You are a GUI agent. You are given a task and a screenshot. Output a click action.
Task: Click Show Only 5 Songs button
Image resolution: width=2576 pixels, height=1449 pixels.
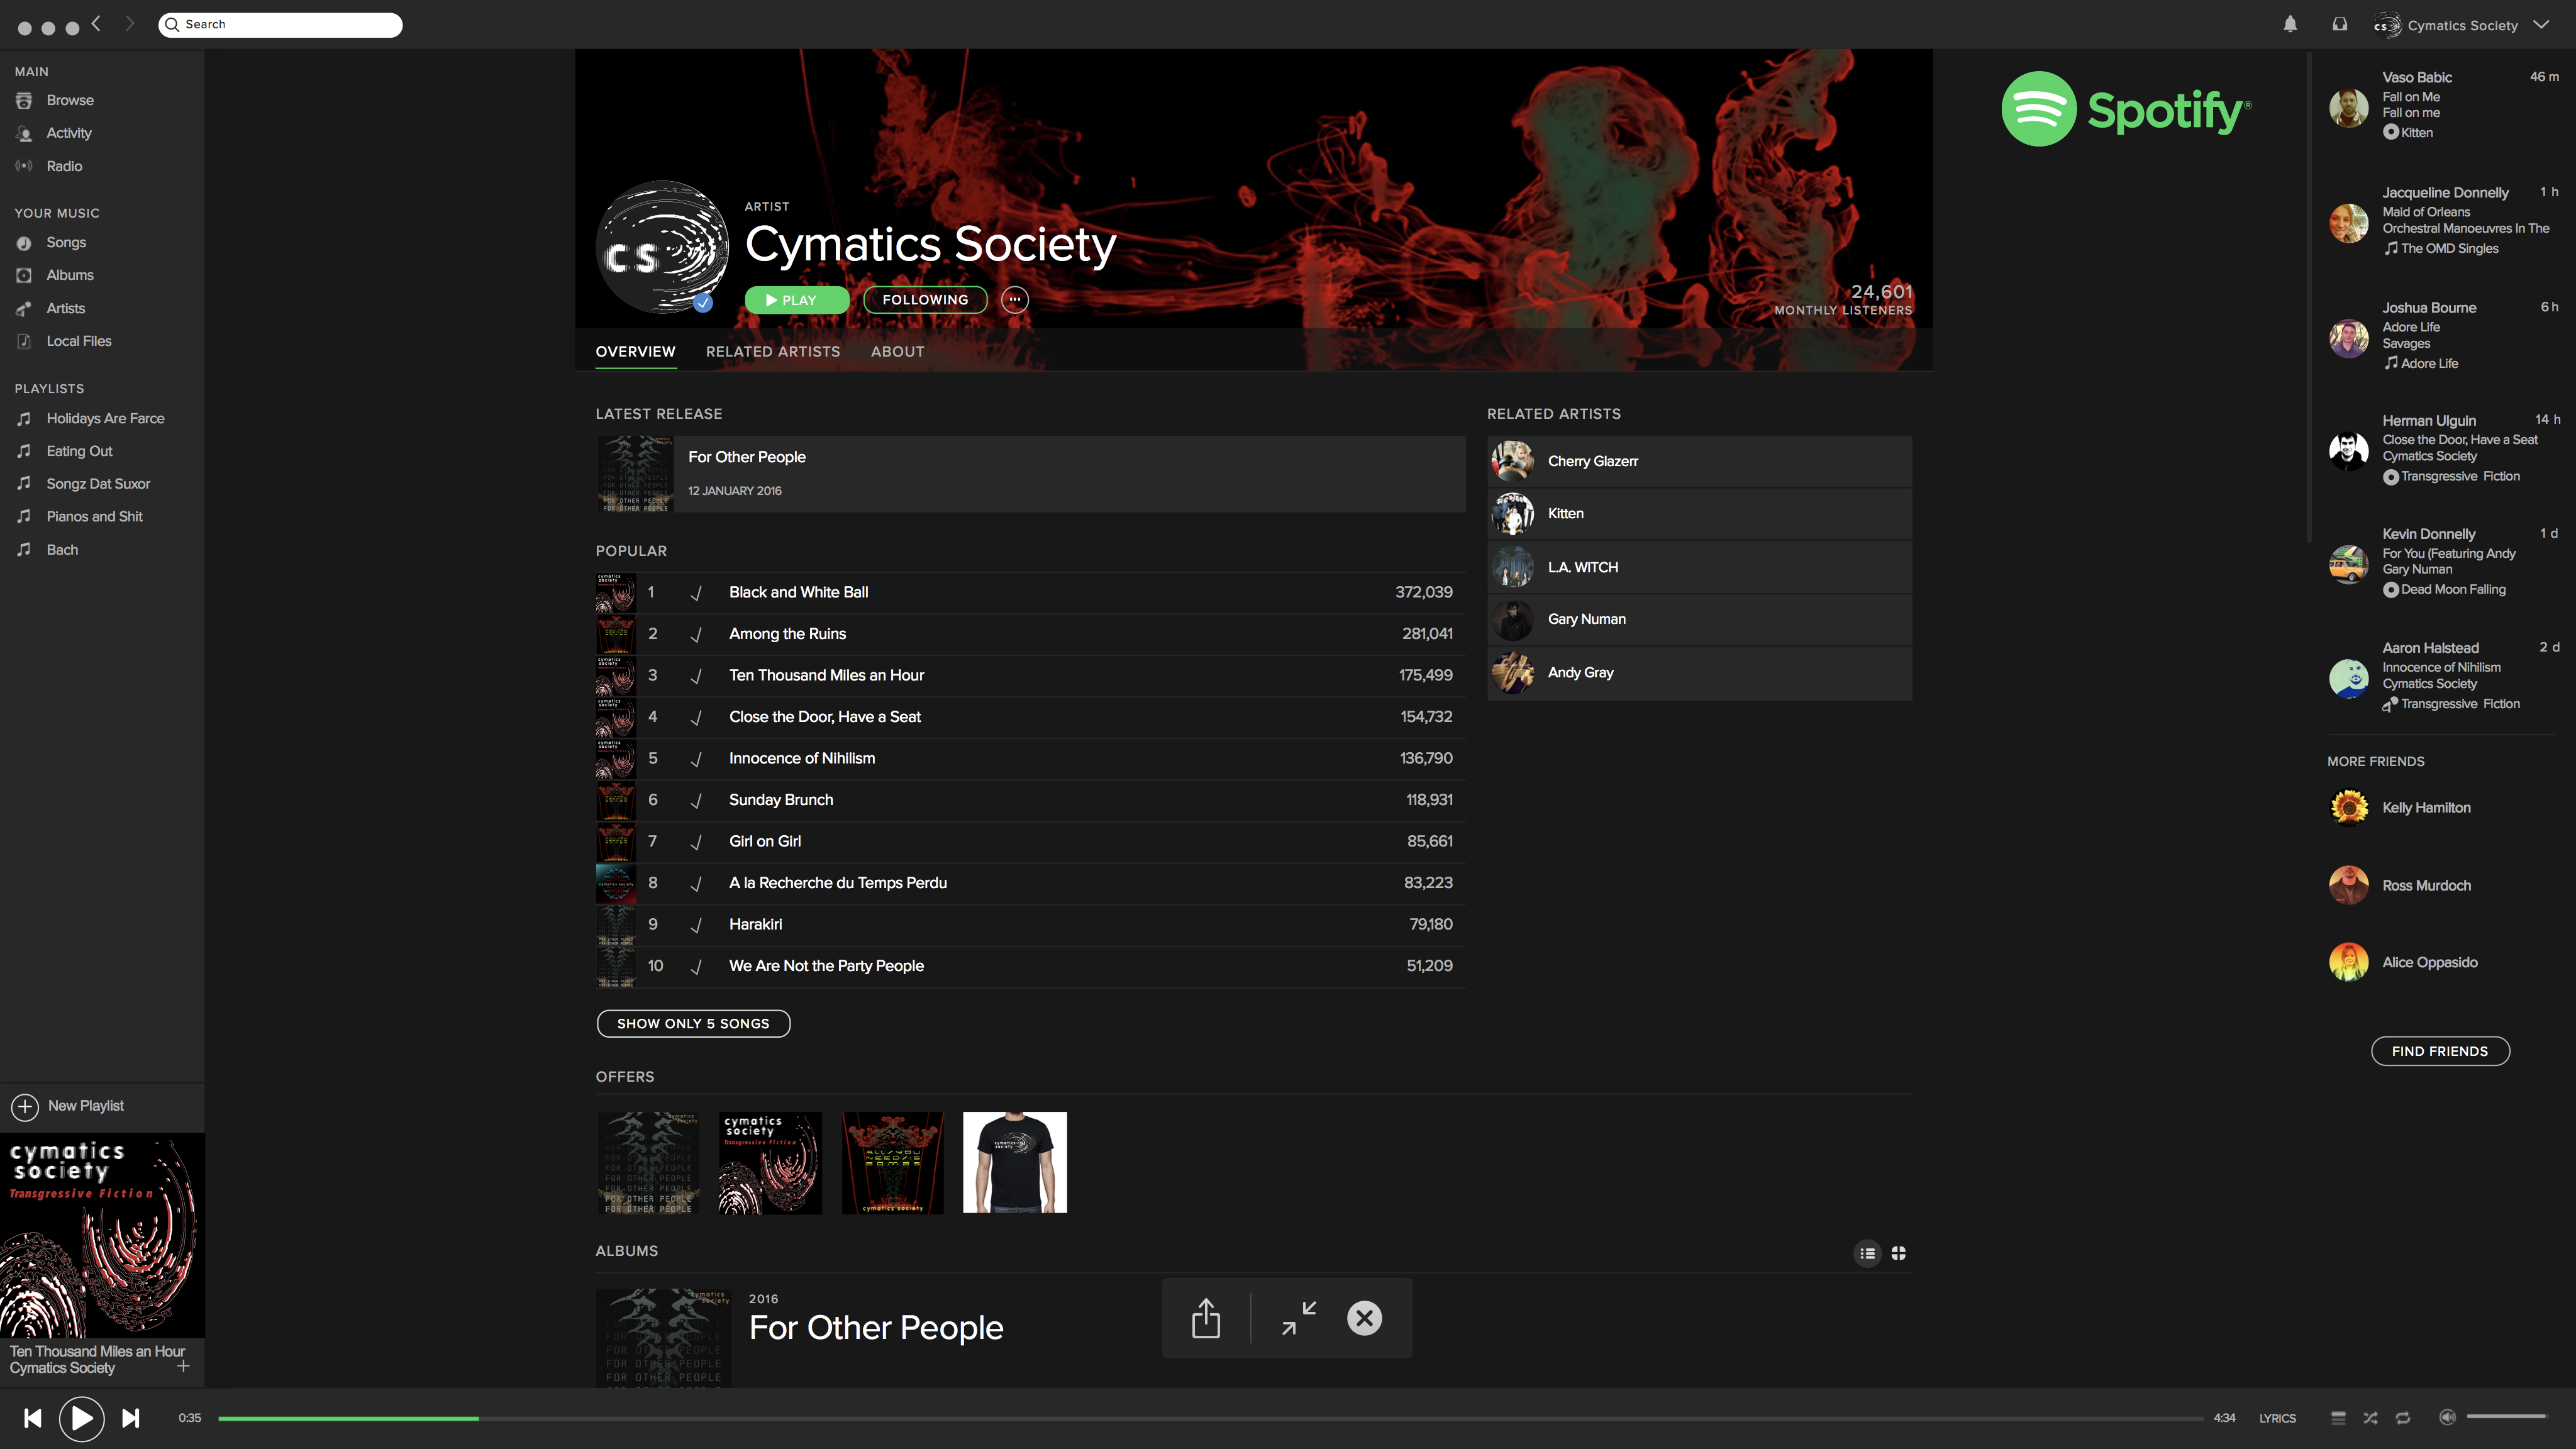click(x=693, y=1024)
